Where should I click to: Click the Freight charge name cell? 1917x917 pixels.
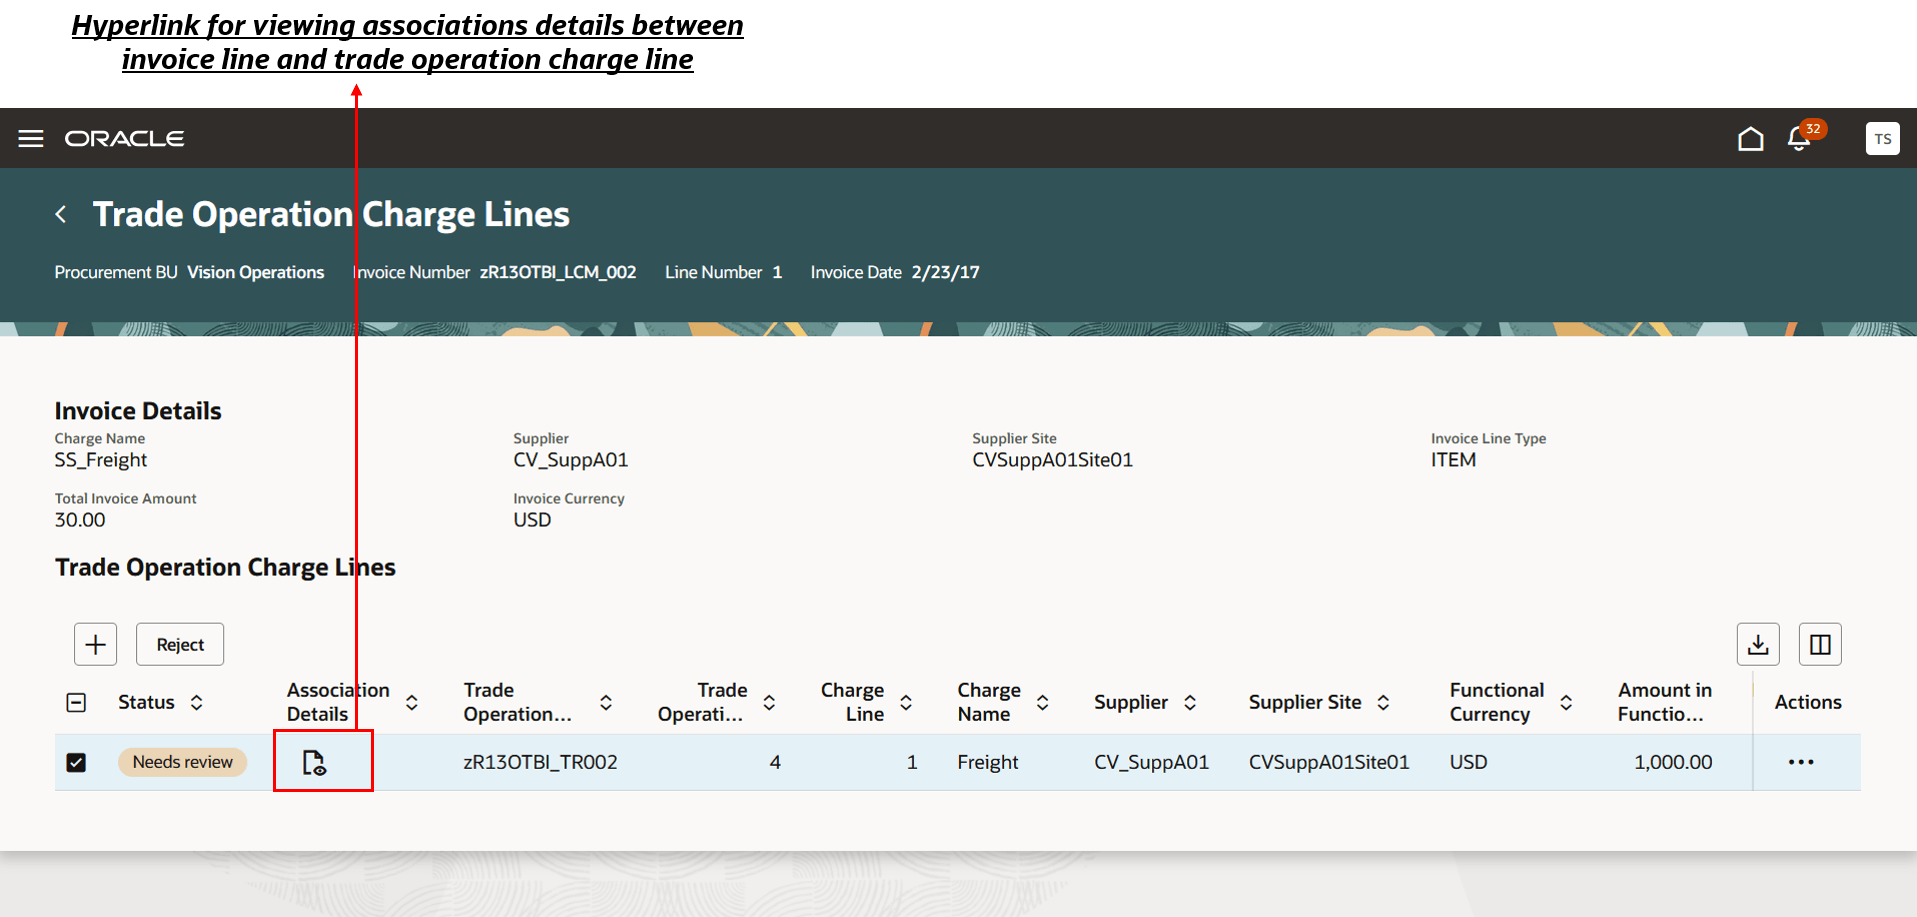click(988, 762)
